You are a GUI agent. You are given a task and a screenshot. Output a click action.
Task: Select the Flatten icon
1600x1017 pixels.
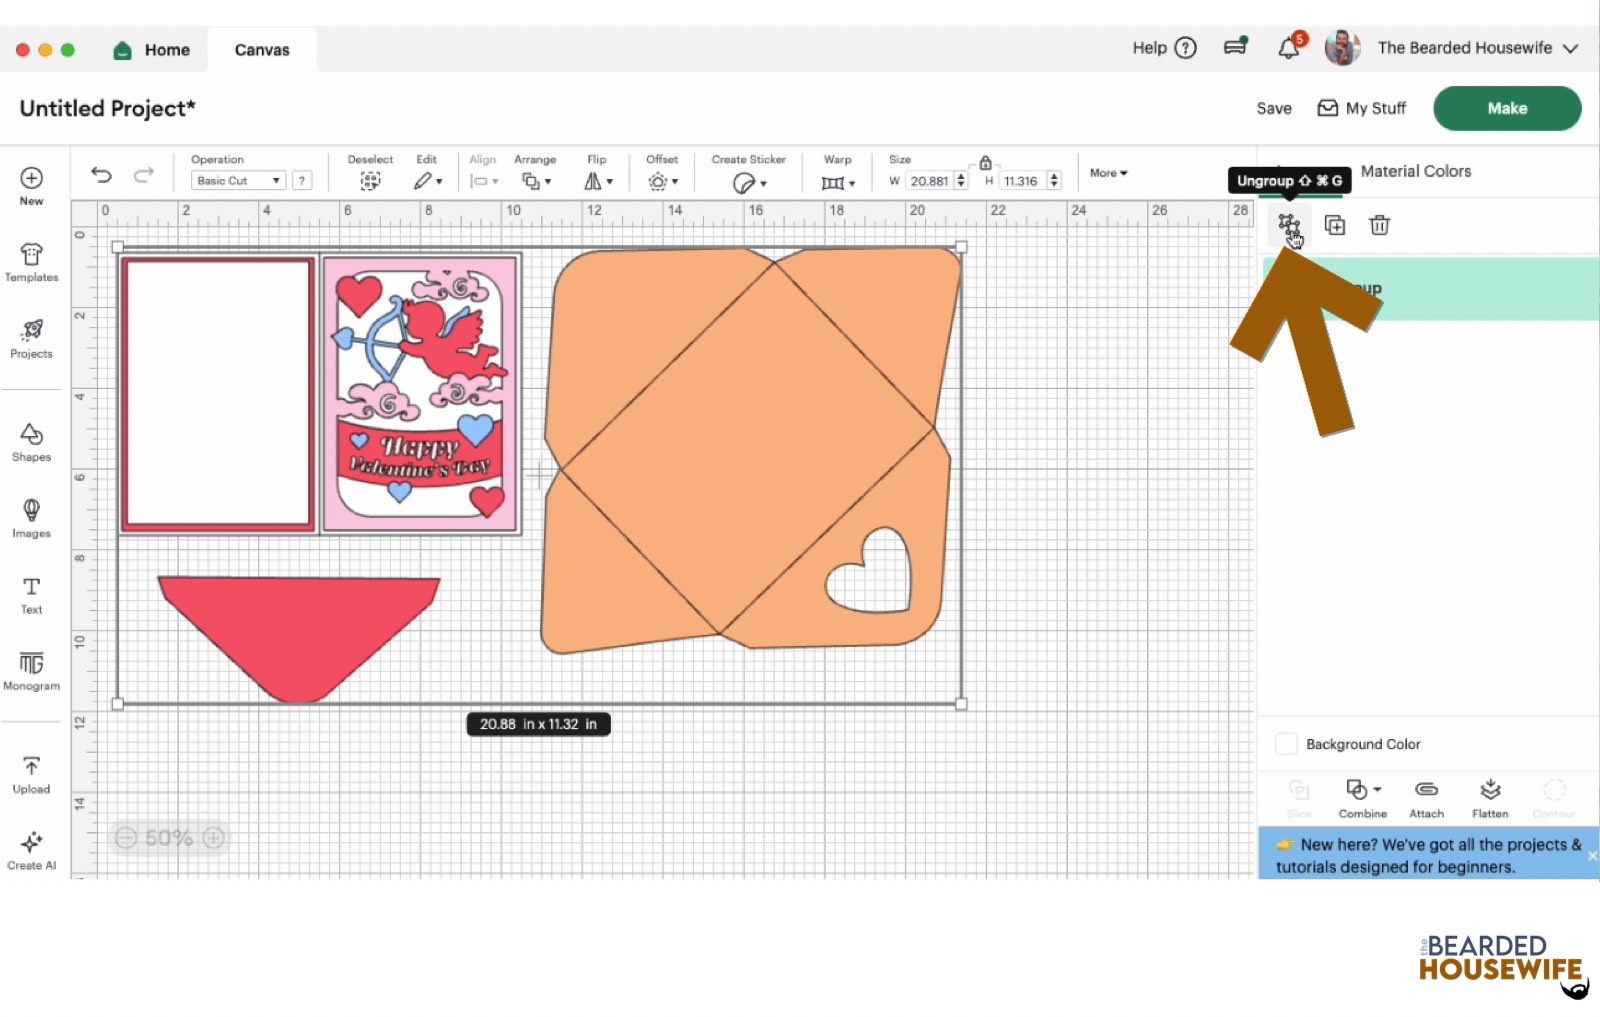coord(1490,795)
